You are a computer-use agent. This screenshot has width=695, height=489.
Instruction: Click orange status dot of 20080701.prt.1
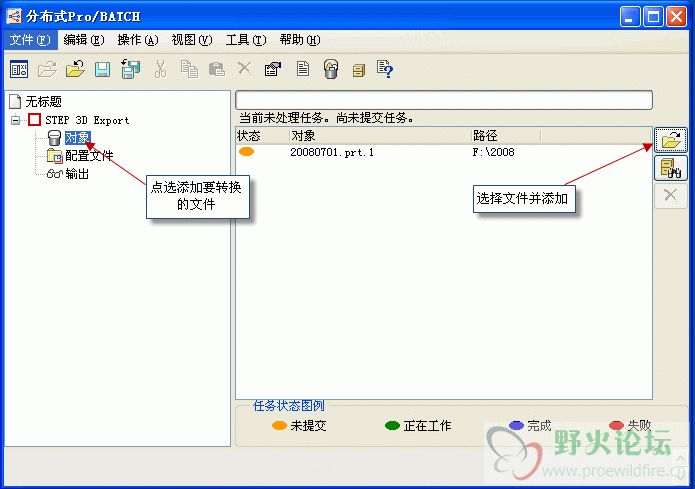(x=246, y=152)
